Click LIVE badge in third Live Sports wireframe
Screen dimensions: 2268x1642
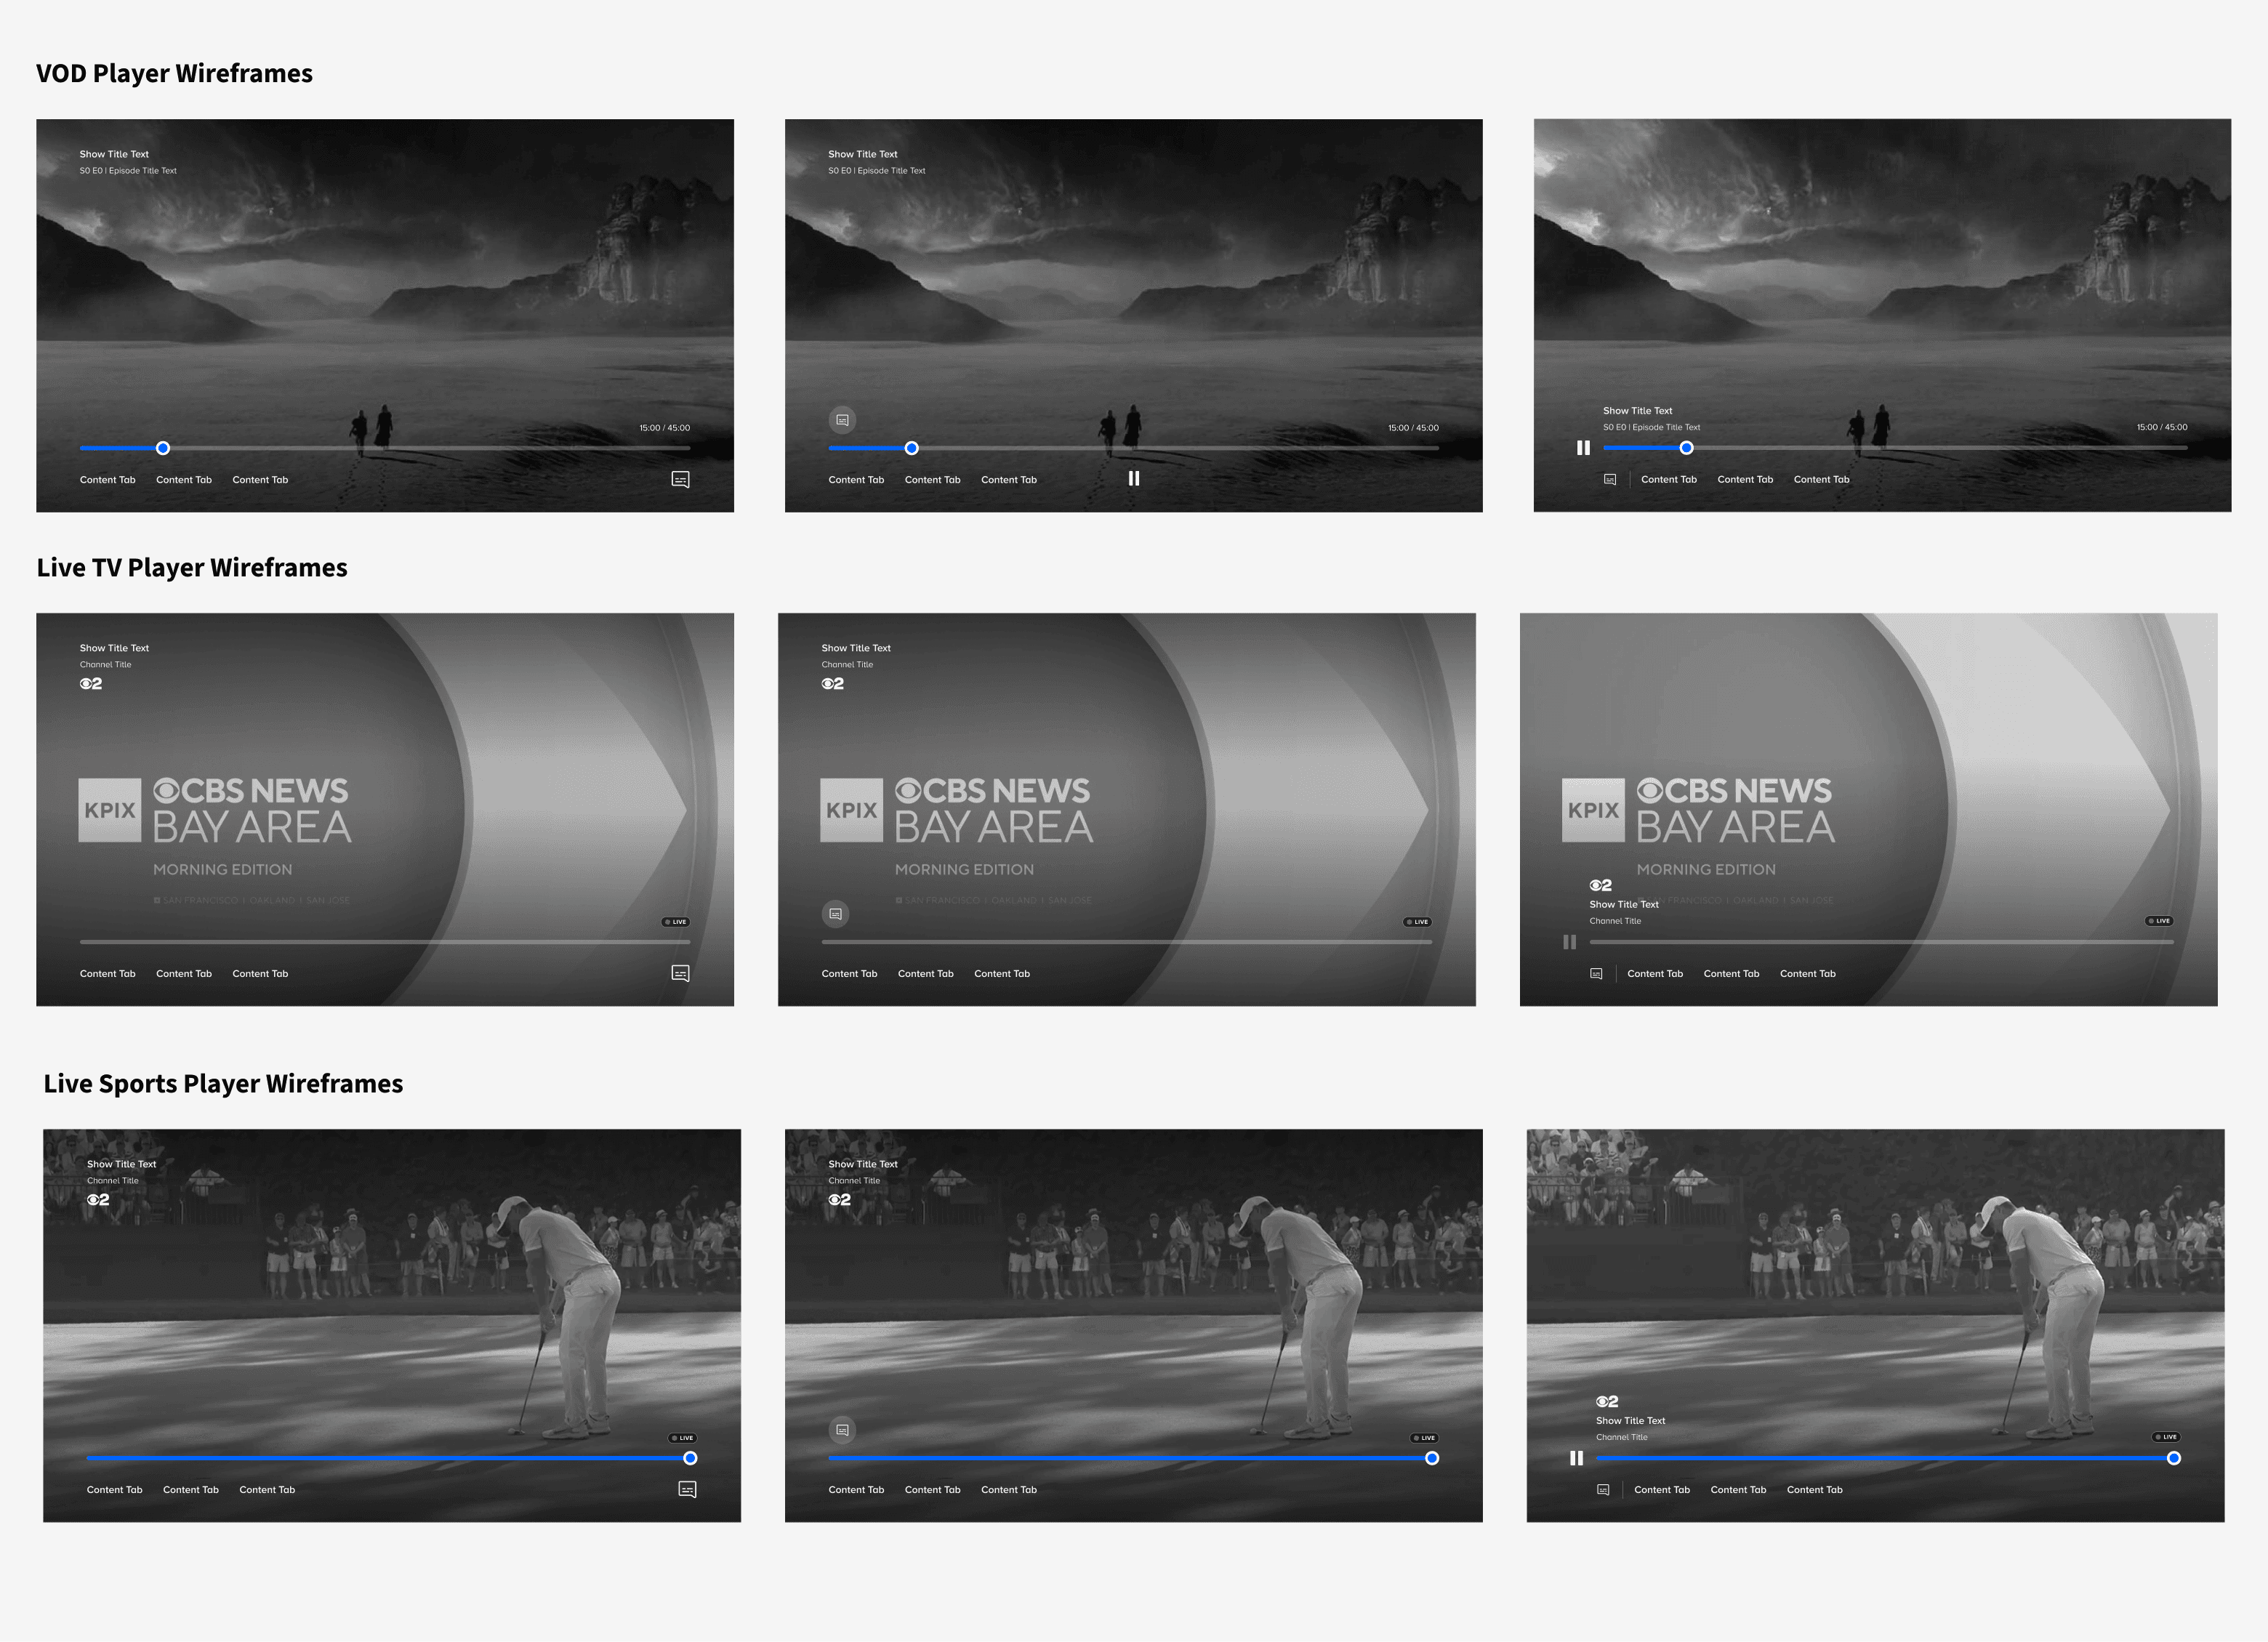click(2166, 1437)
